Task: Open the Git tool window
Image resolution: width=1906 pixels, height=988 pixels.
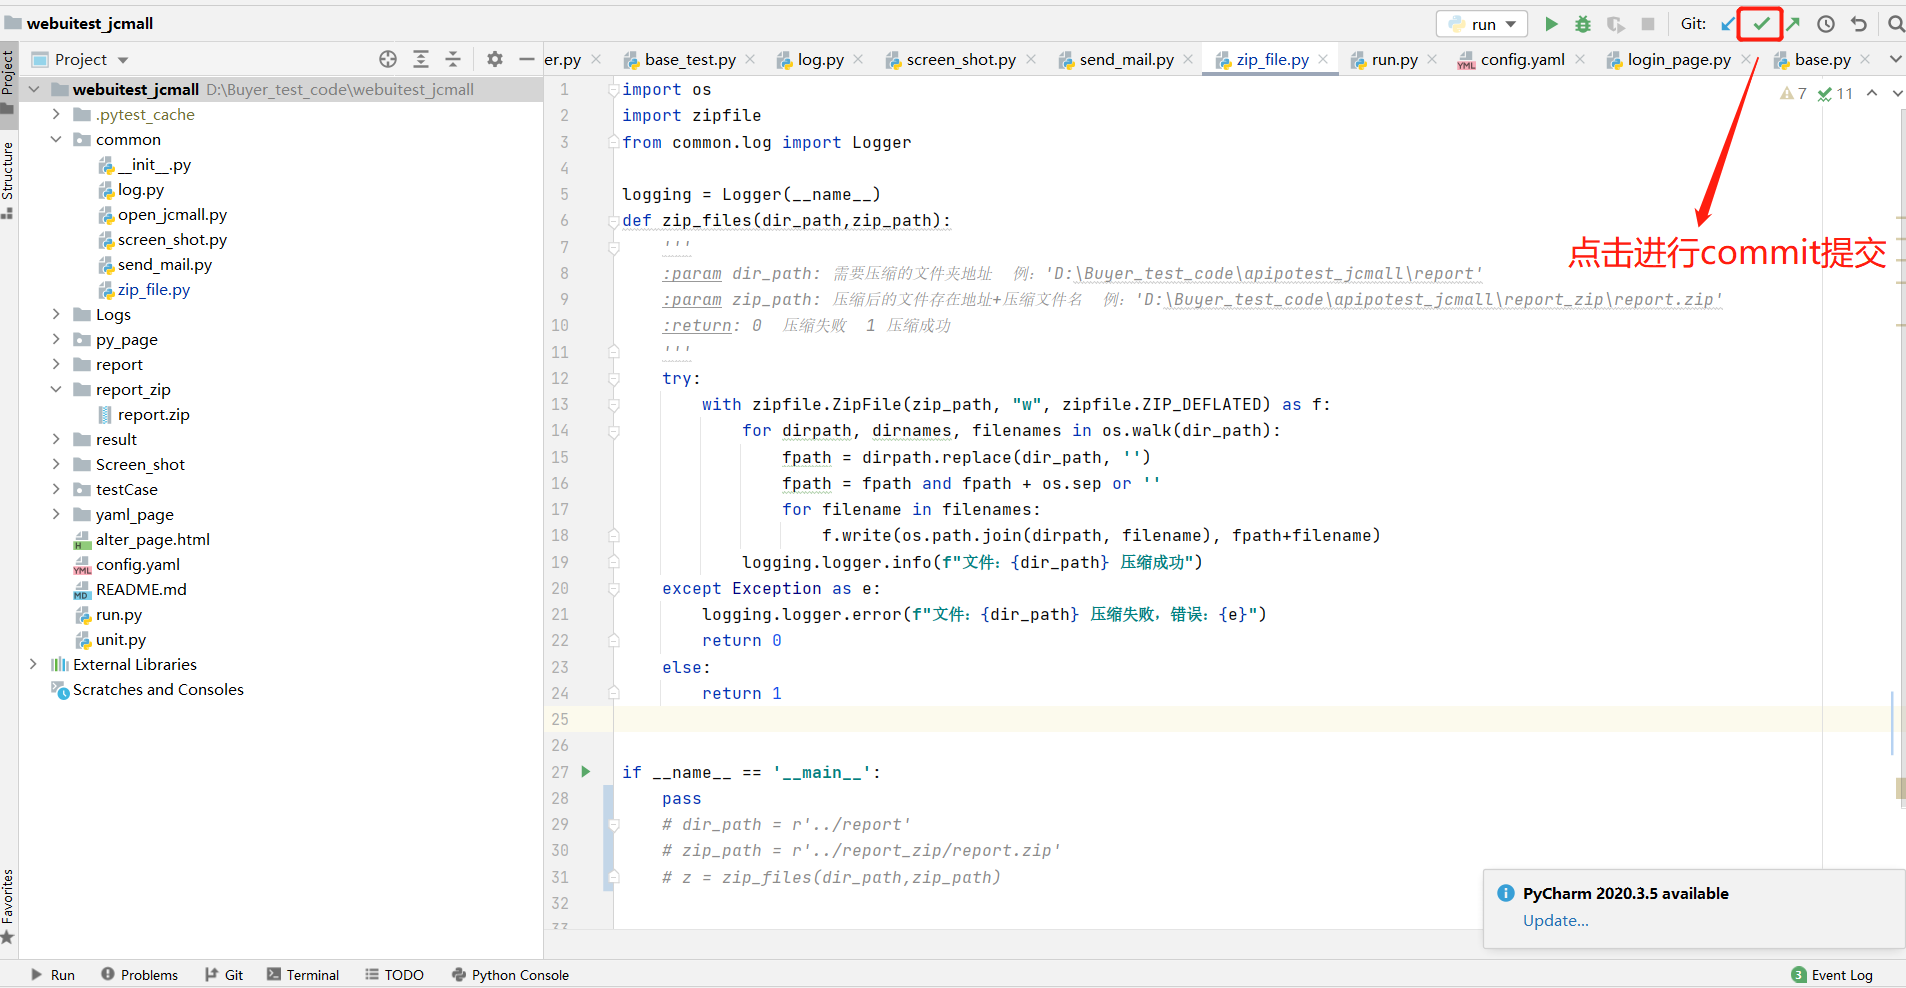Action: pos(224,974)
